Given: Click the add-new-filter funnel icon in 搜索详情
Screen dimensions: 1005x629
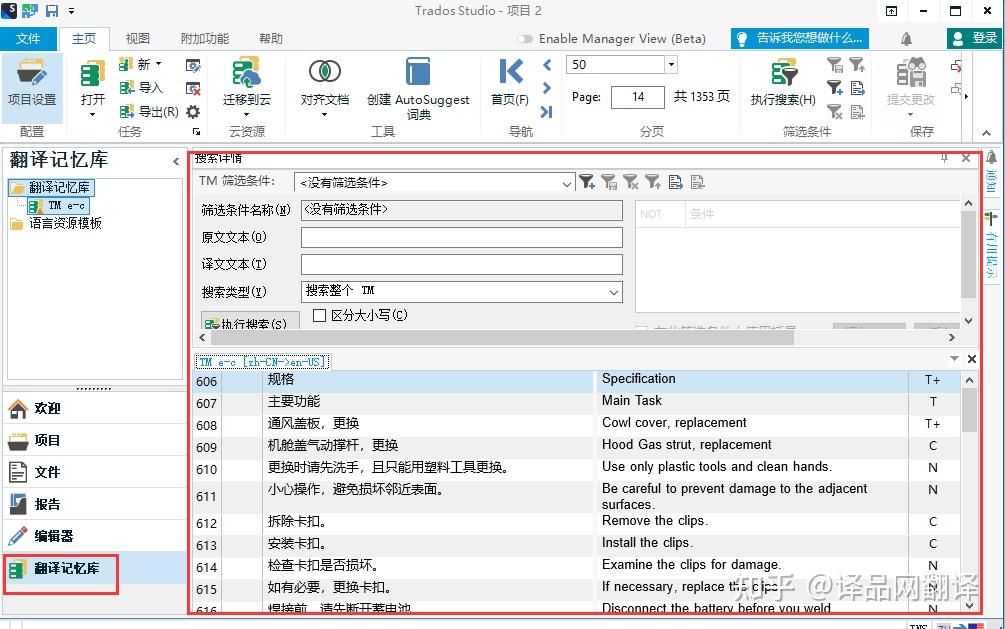Looking at the screenshot, I should pyautogui.click(x=586, y=184).
